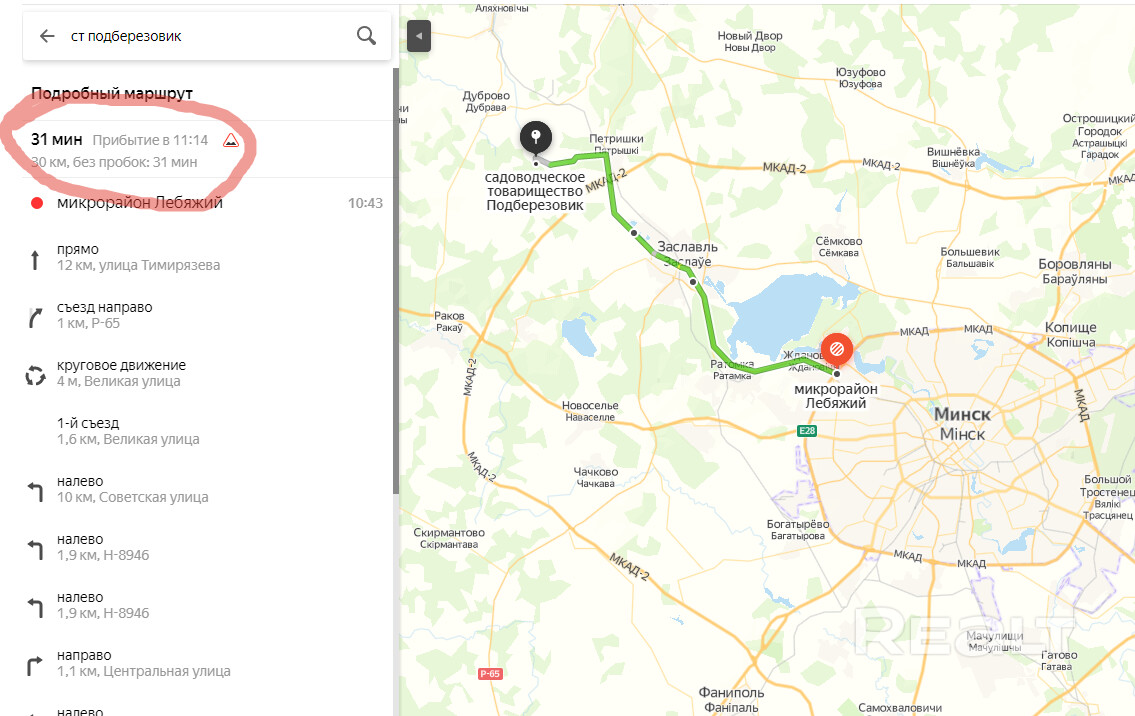Click the route panel scrollbar
1135x716 pixels.
pyautogui.click(x=396, y=281)
